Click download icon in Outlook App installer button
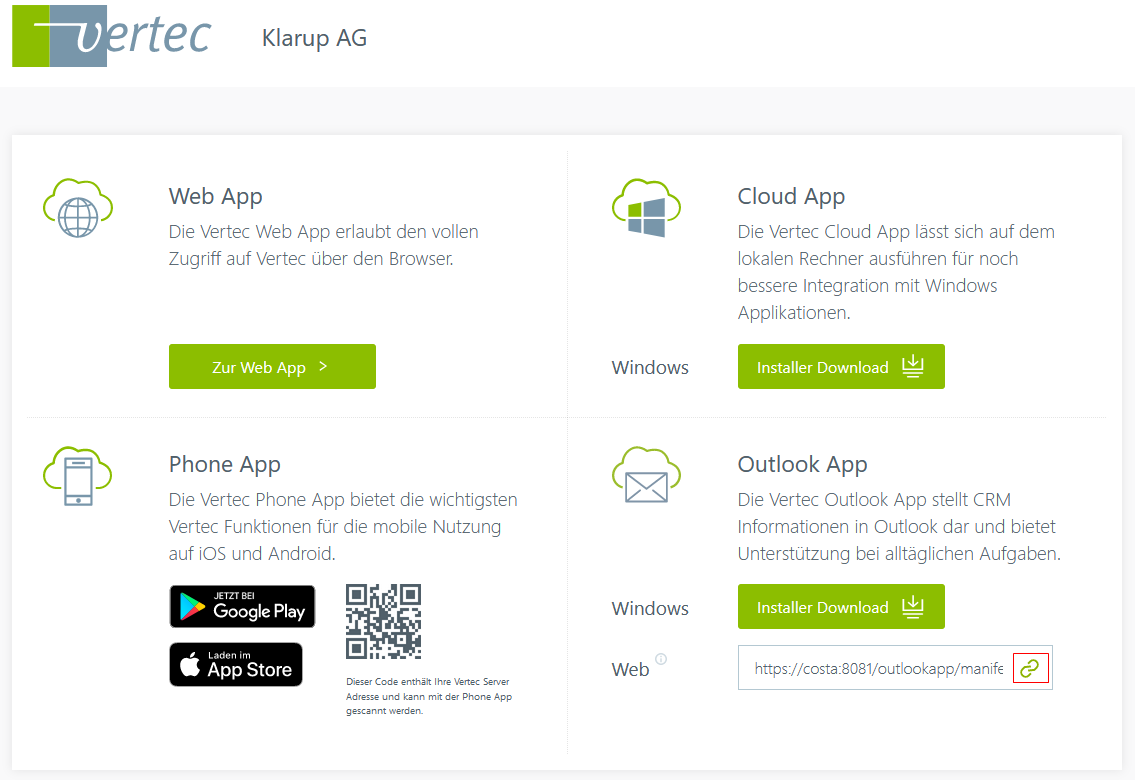Viewport: 1135px width, 780px height. point(913,606)
